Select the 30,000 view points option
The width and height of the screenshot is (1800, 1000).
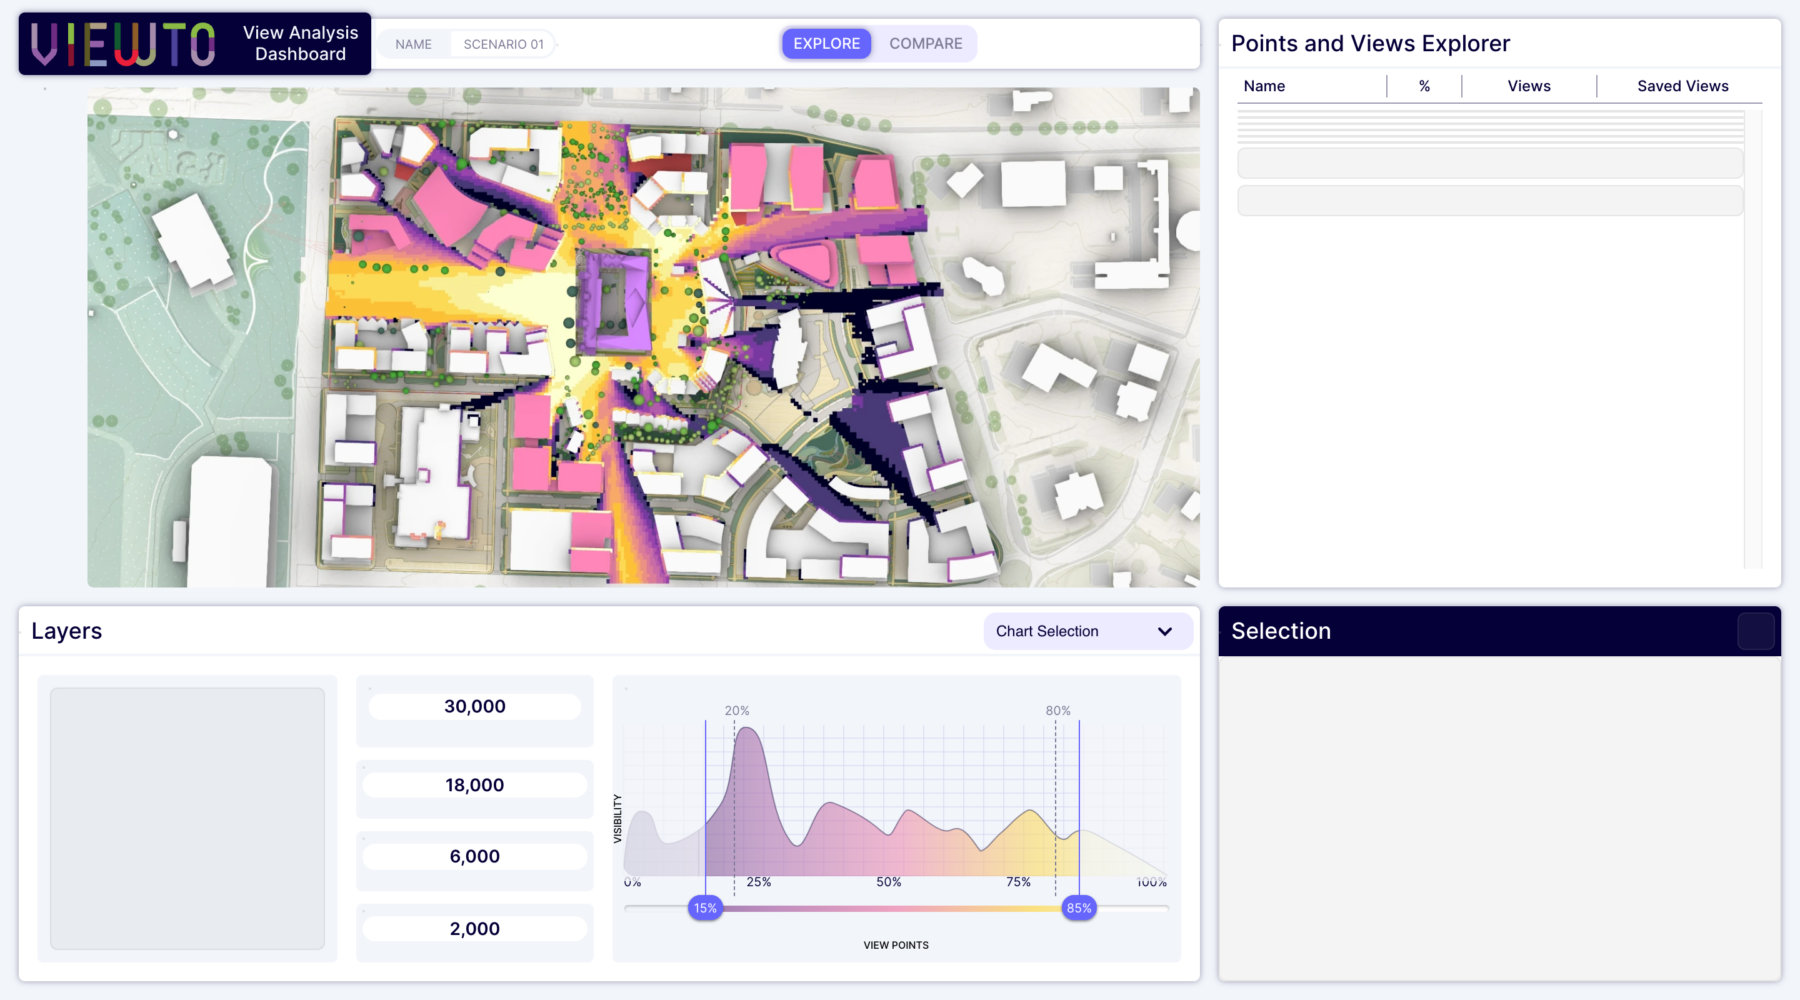[474, 707]
